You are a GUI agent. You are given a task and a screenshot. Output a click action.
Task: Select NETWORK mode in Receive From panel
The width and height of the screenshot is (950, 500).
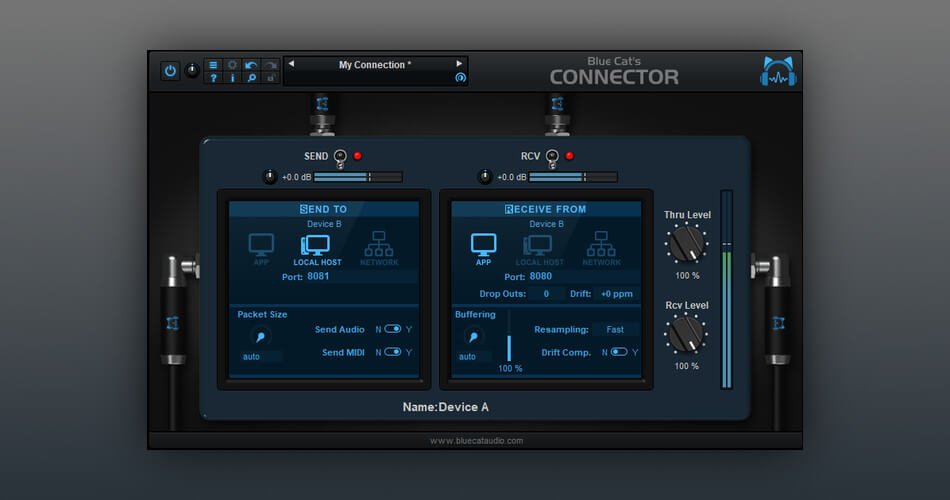602,248
